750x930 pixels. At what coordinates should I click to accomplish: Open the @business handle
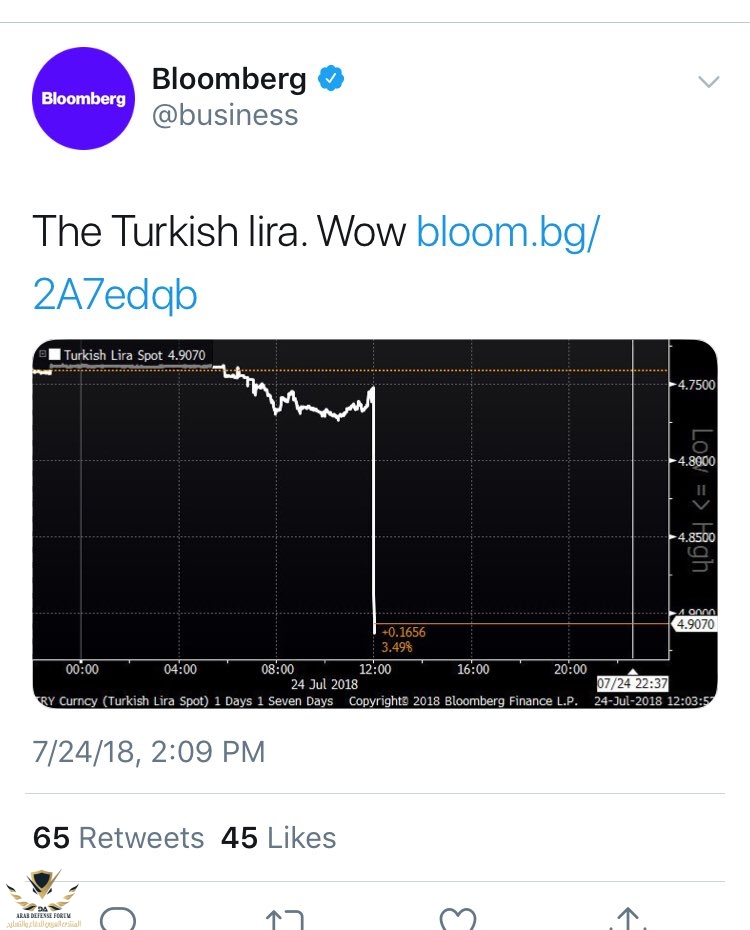225,115
